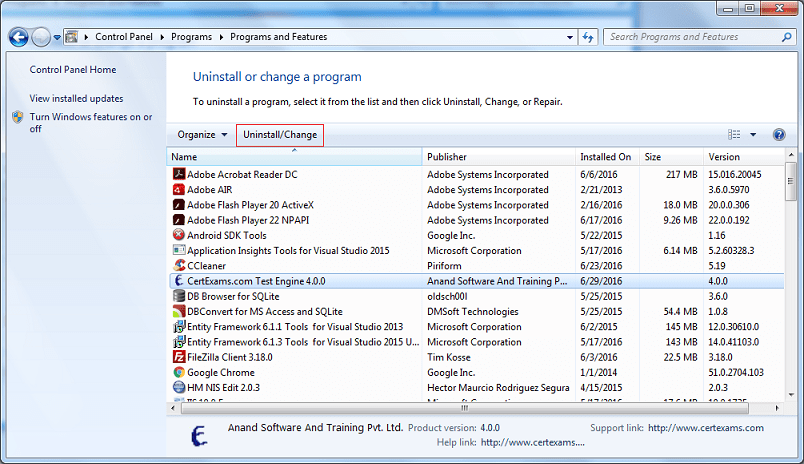Click the Entity Framework 6.1.1 Tools icon

point(178,327)
